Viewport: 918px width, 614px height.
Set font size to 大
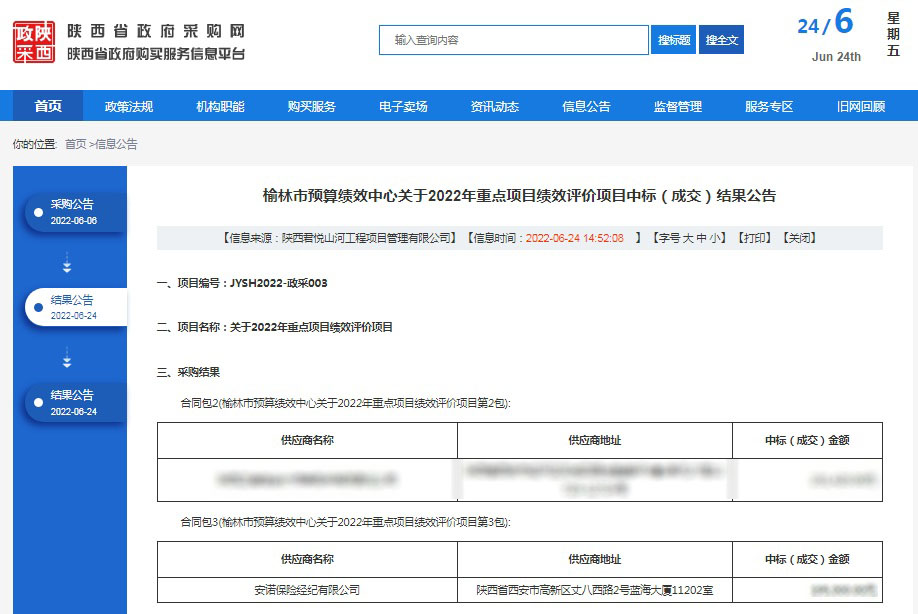click(x=686, y=238)
